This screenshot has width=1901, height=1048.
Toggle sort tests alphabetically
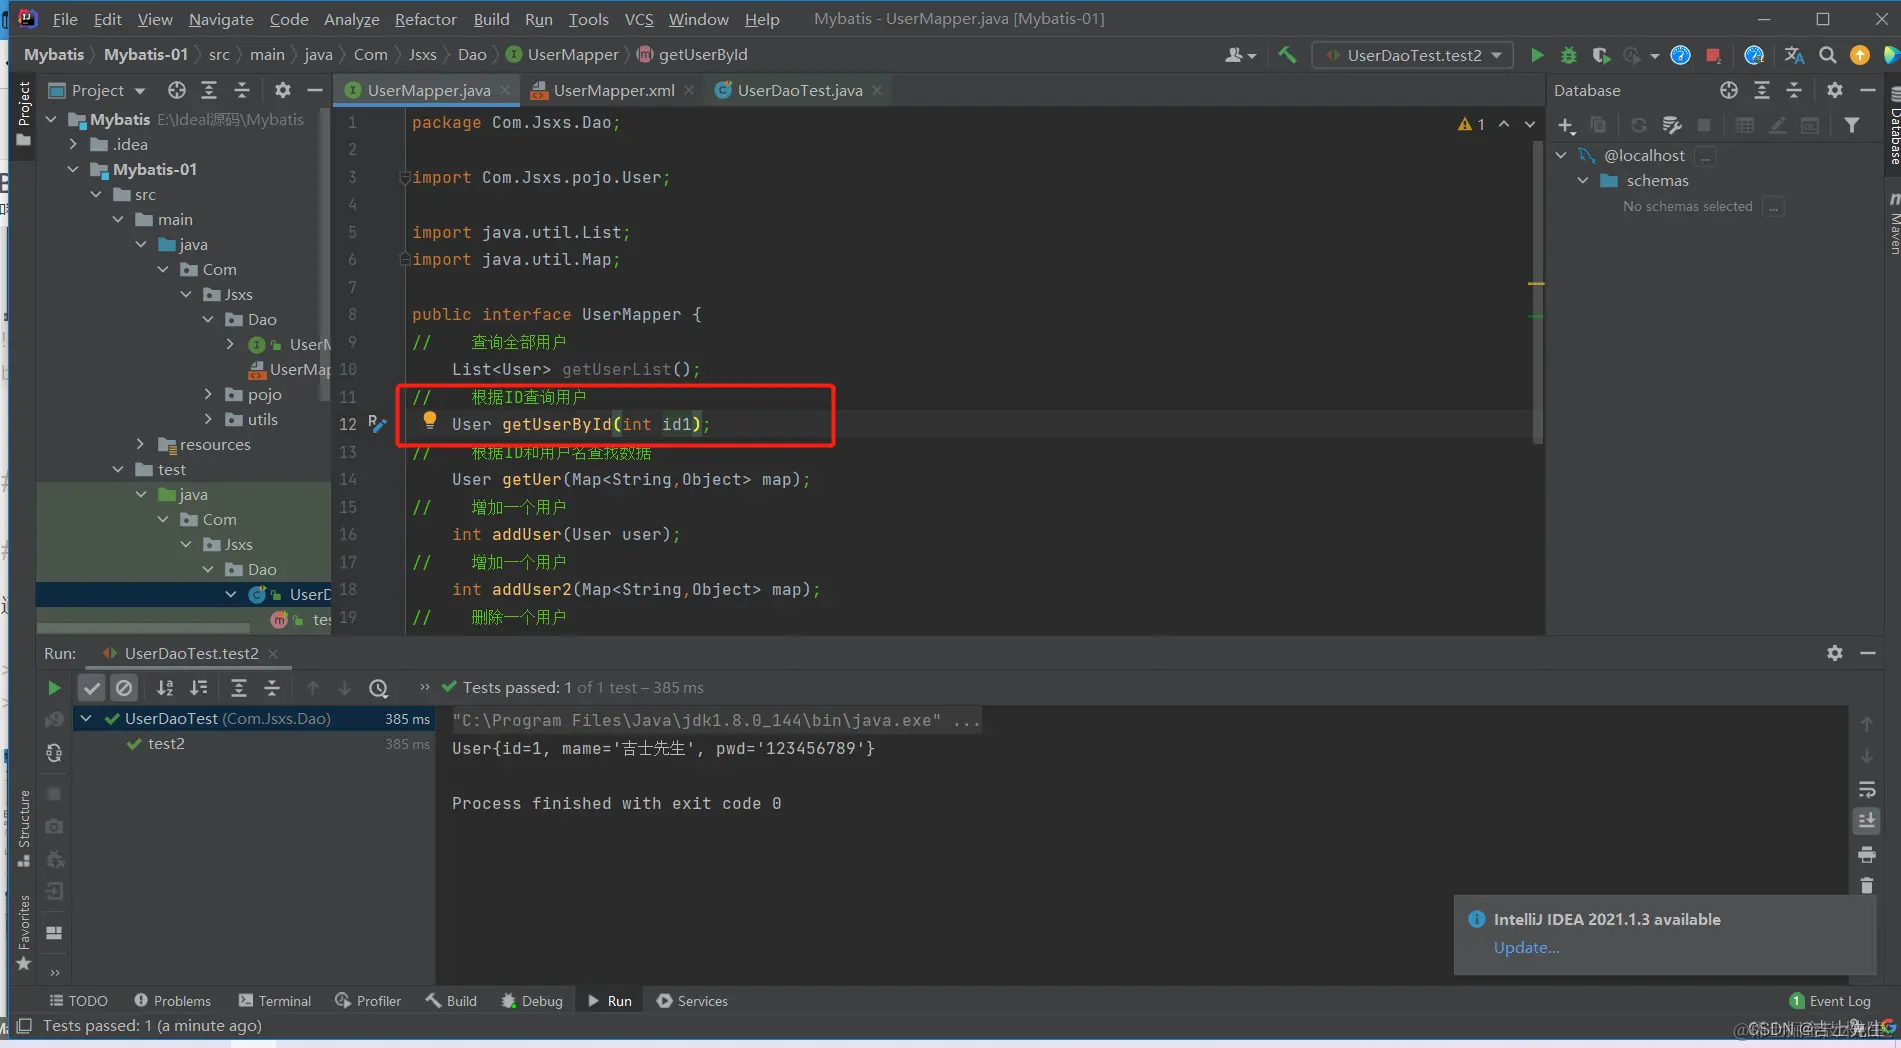point(165,688)
